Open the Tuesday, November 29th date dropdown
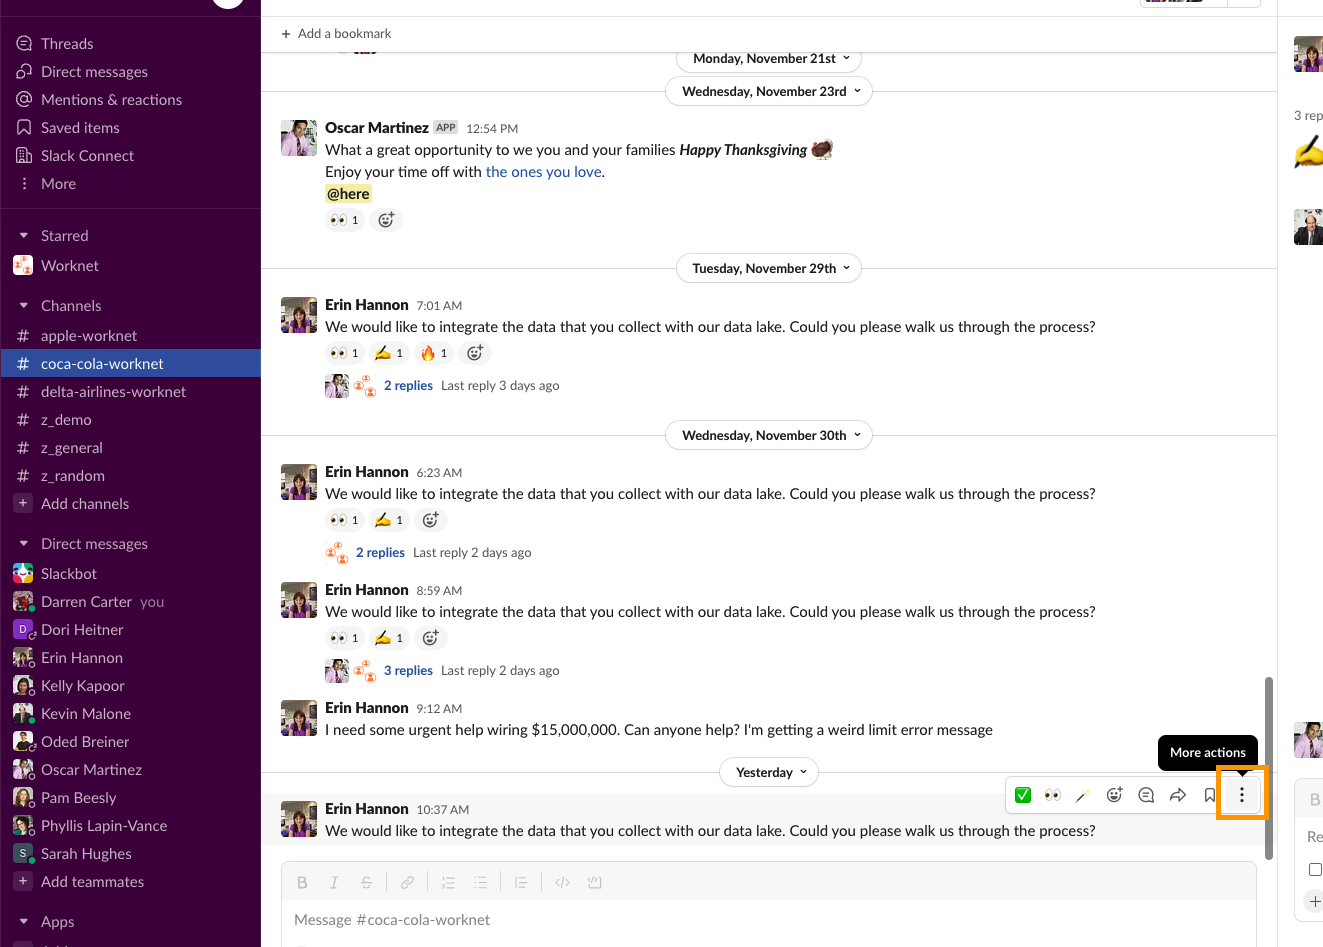Screen dimensions: 1323x947 [769, 269]
